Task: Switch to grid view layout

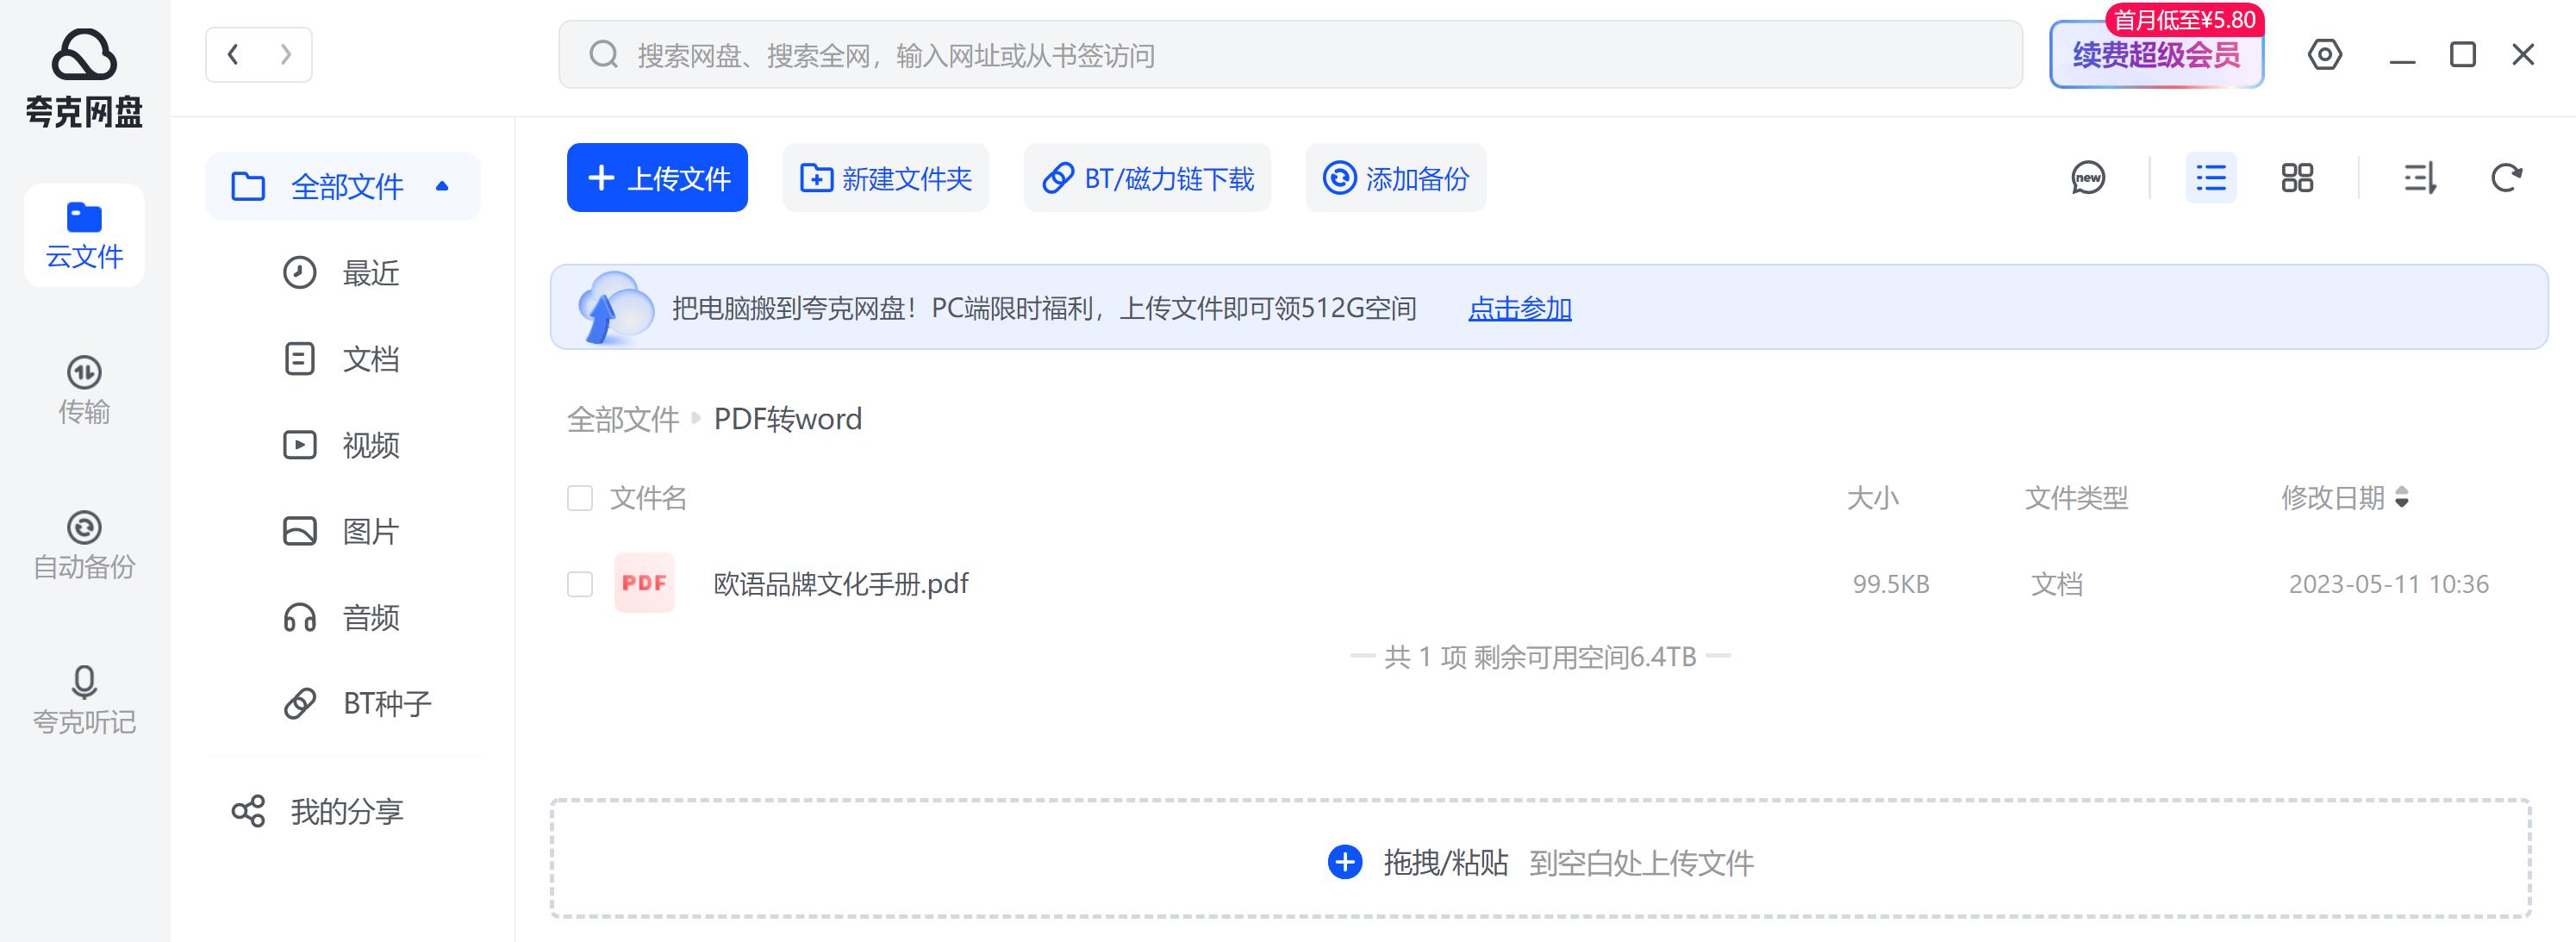Action: click(2297, 178)
